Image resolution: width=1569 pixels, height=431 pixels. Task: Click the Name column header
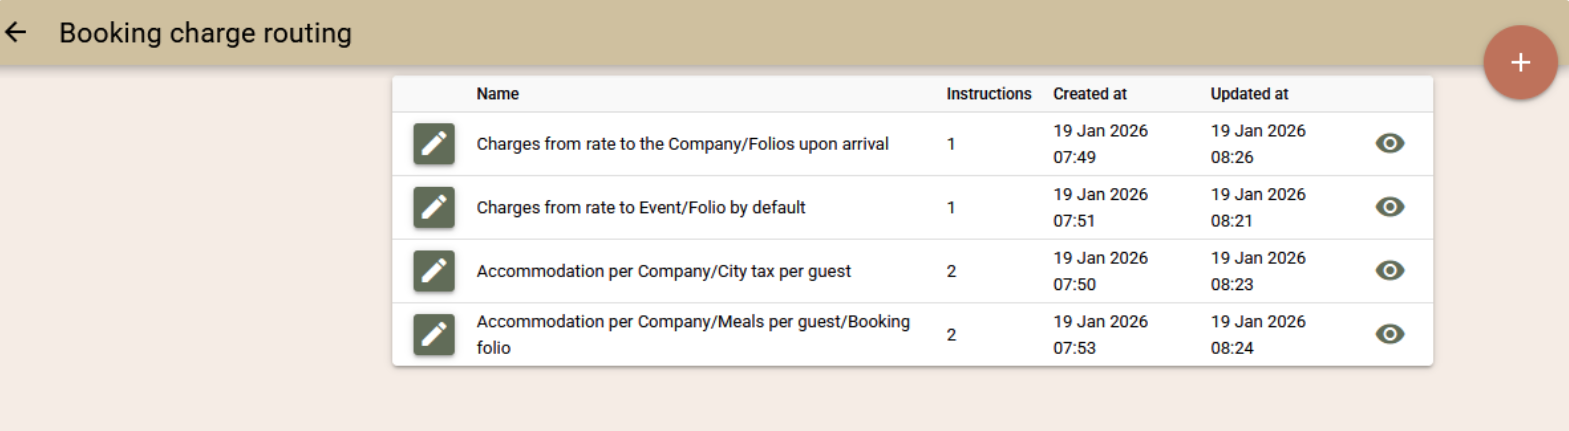click(497, 94)
